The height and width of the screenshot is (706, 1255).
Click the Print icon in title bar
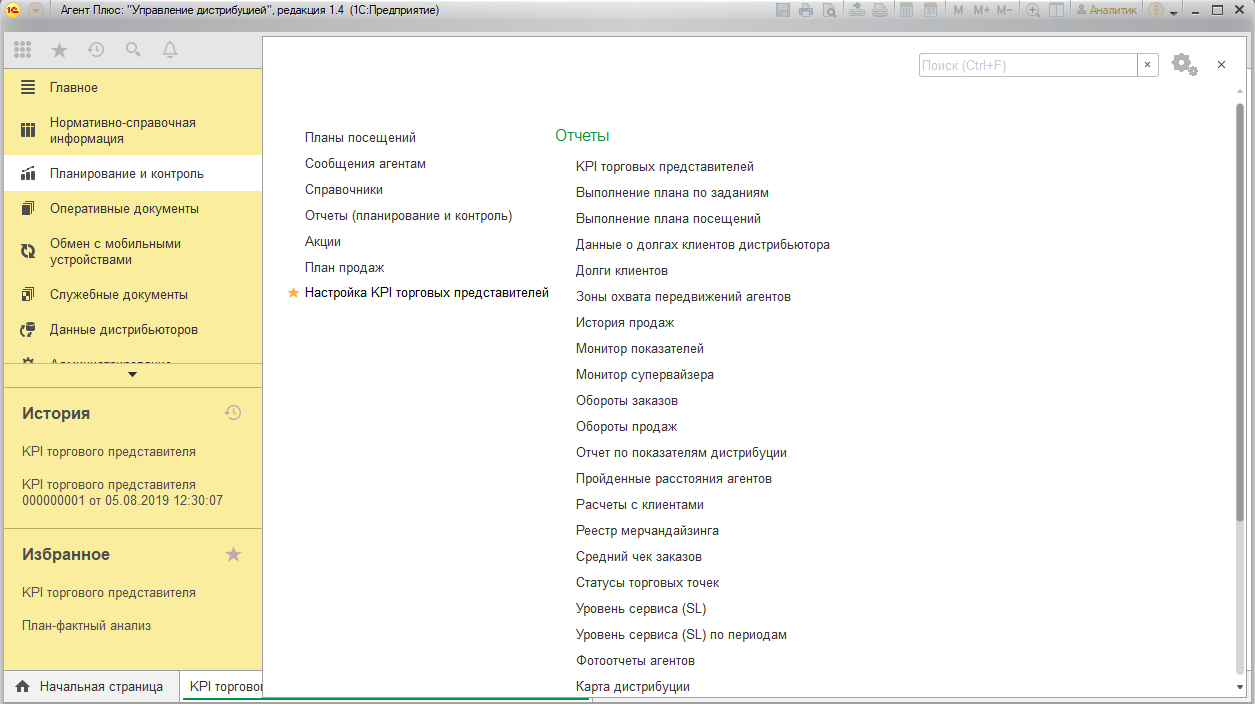click(806, 10)
